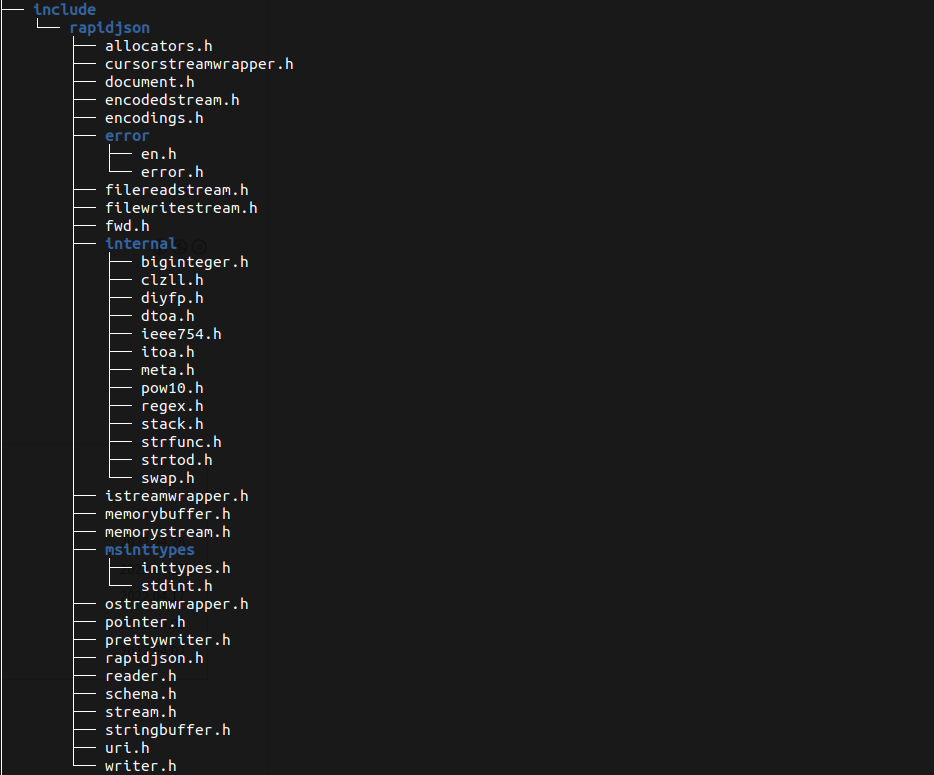Select diyfp.h entry
The width and height of the screenshot is (934, 775).
pos(172,298)
